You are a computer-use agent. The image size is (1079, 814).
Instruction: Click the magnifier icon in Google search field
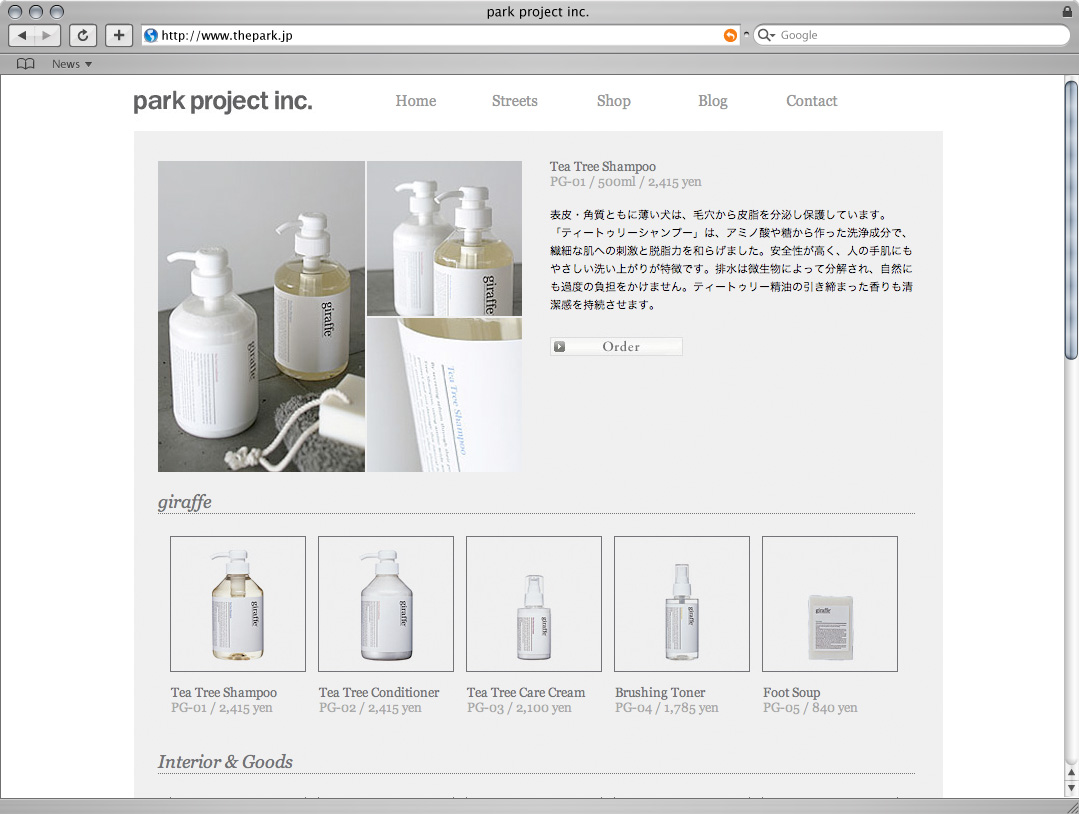(765, 35)
